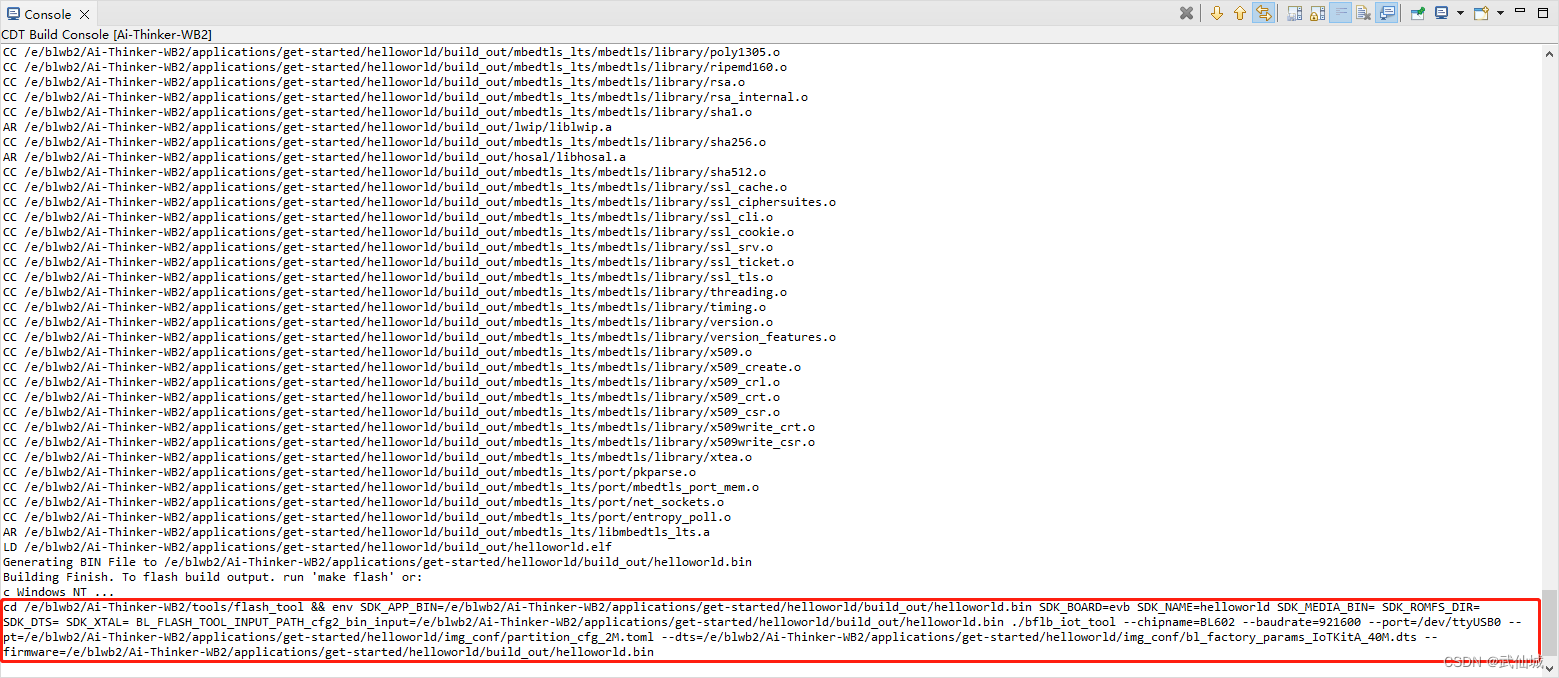
Task: Jump to next error with down arrow
Action: (x=1217, y=13)
